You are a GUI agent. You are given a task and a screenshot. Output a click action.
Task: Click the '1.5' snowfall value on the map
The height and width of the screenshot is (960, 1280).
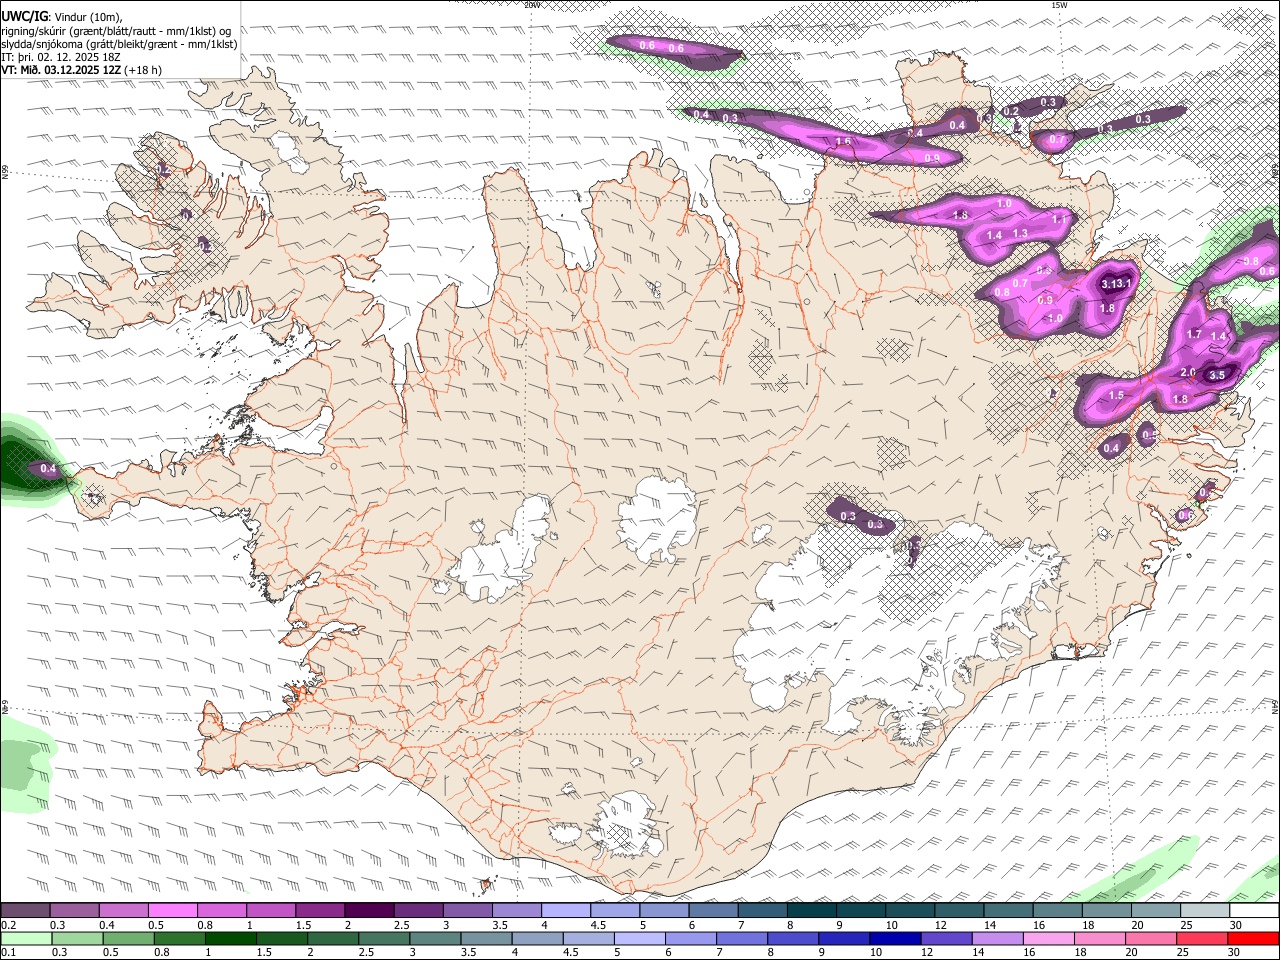pos(1116,395)
